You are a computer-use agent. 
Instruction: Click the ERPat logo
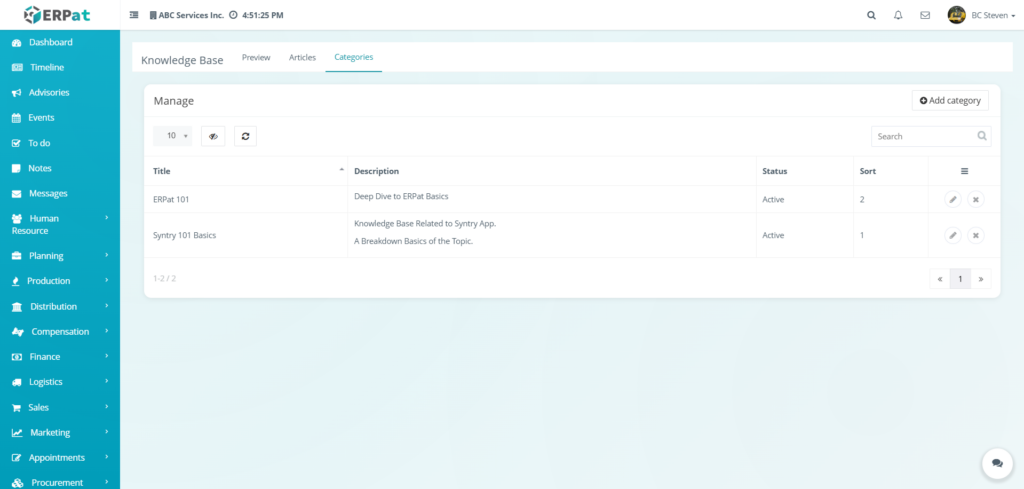tap(57, 14)
